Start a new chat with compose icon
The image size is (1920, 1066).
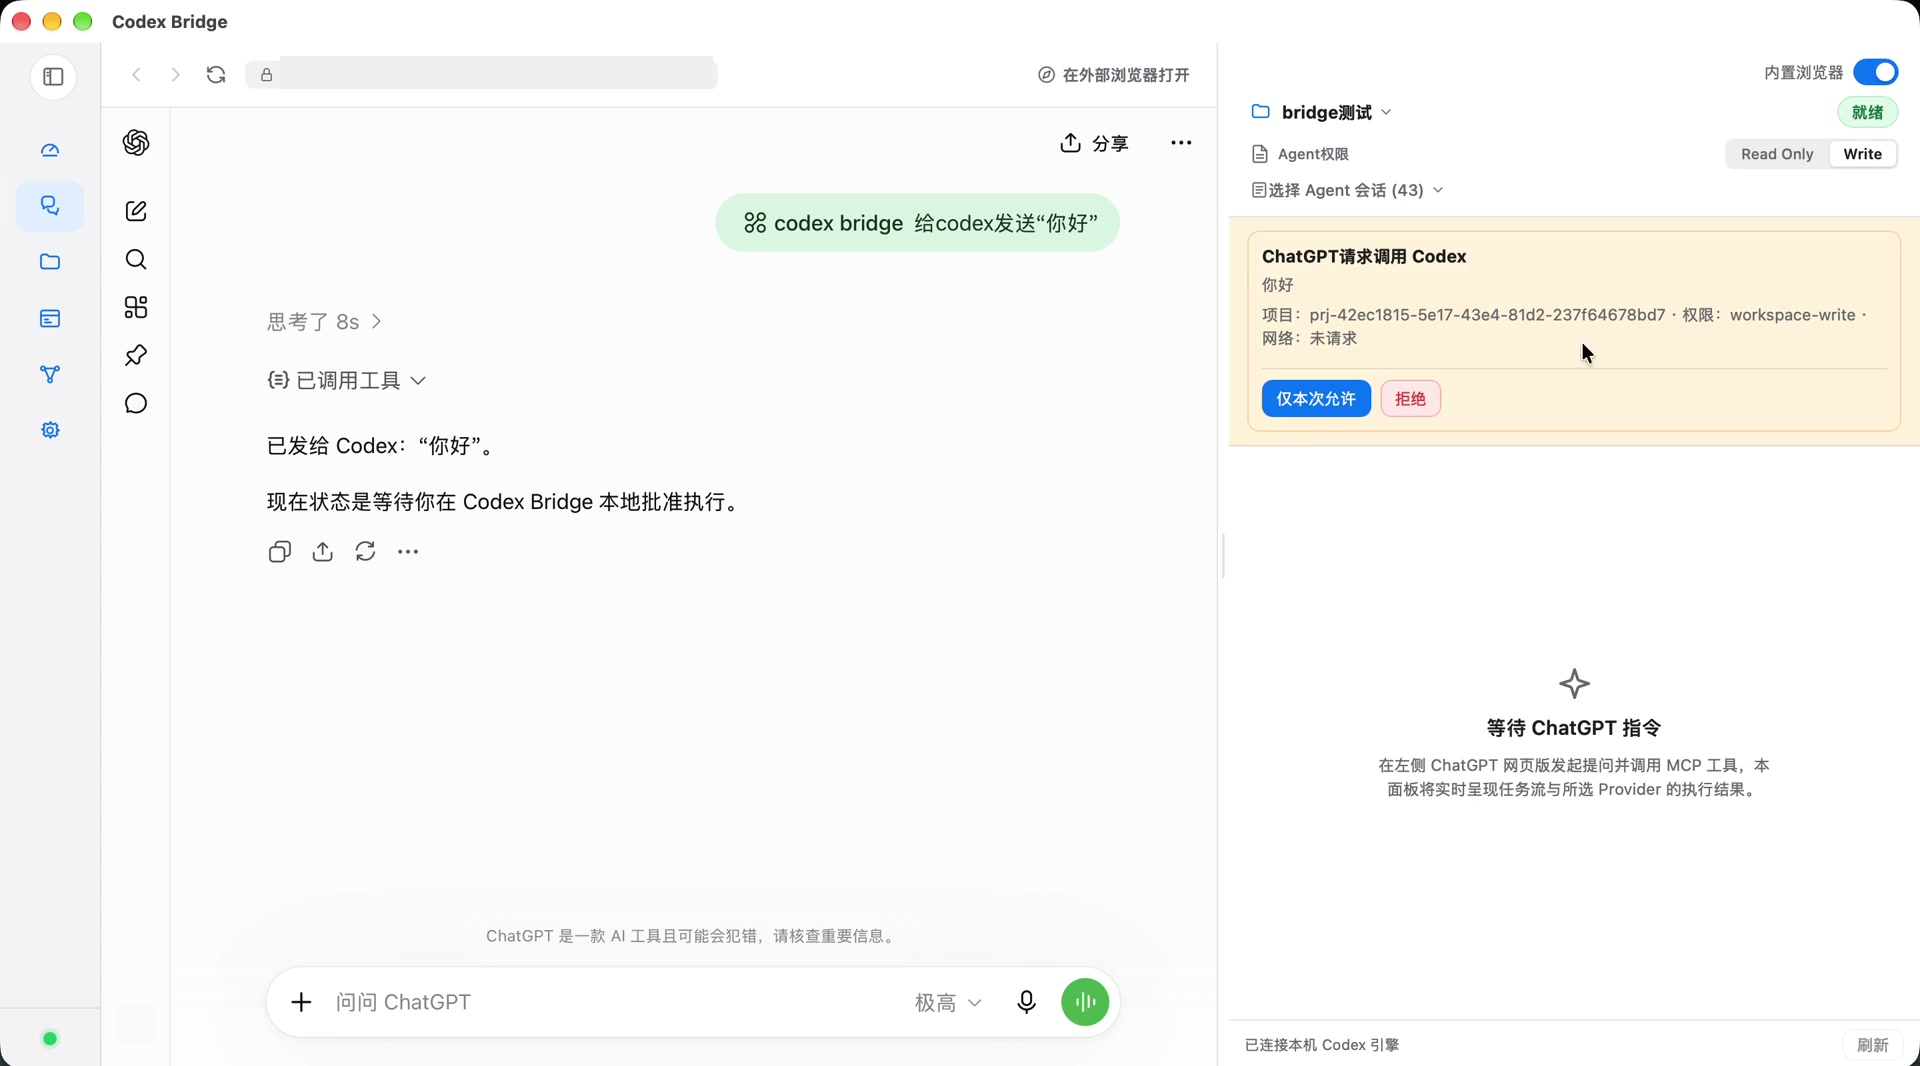pyautogui.click(x=136, y=211)
